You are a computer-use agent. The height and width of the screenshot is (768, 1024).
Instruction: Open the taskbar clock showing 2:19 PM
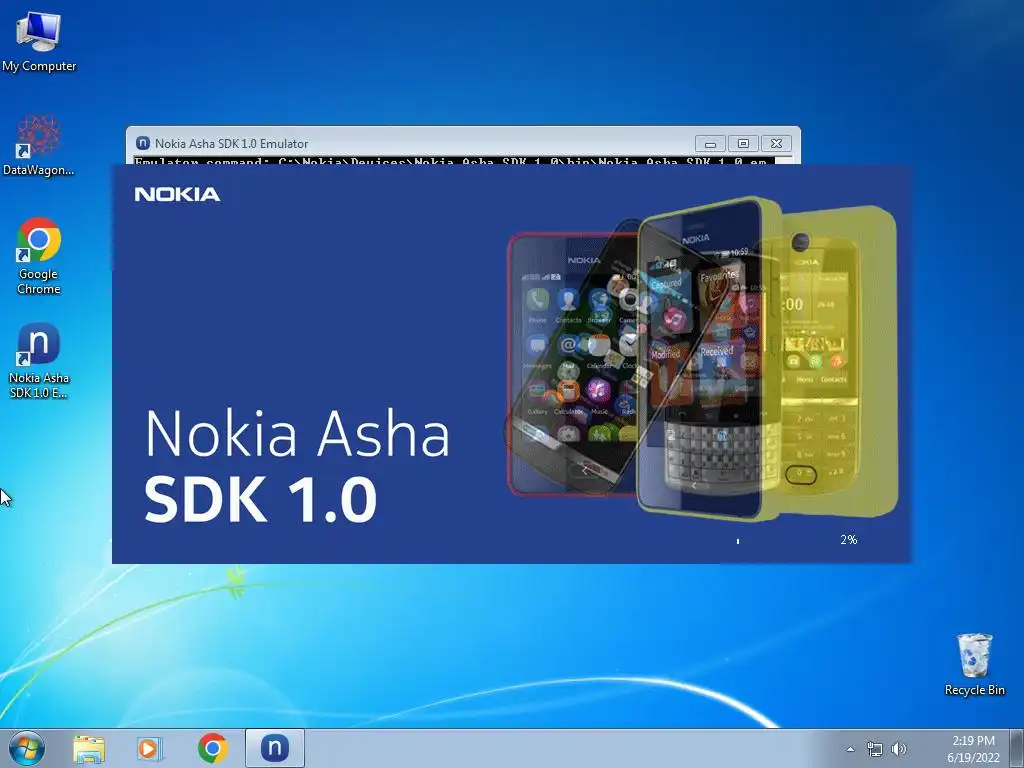point(973,749)
